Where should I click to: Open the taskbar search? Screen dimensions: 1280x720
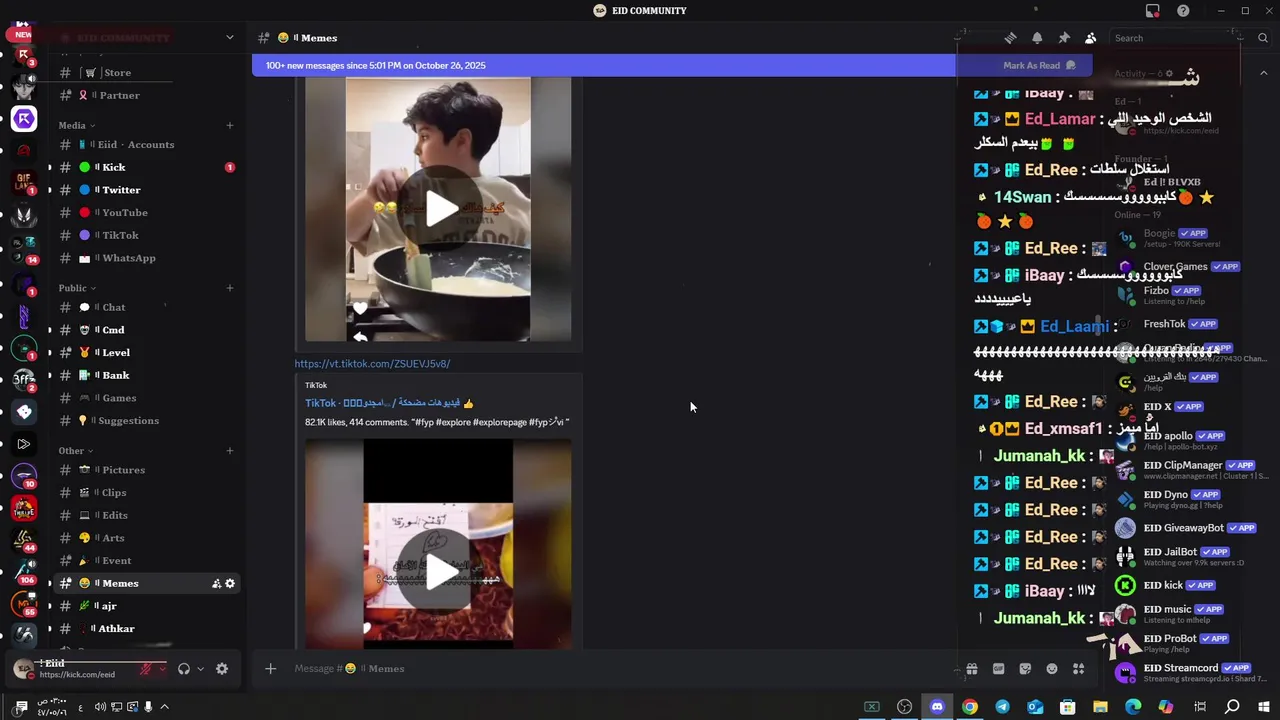pos(1232,707)
